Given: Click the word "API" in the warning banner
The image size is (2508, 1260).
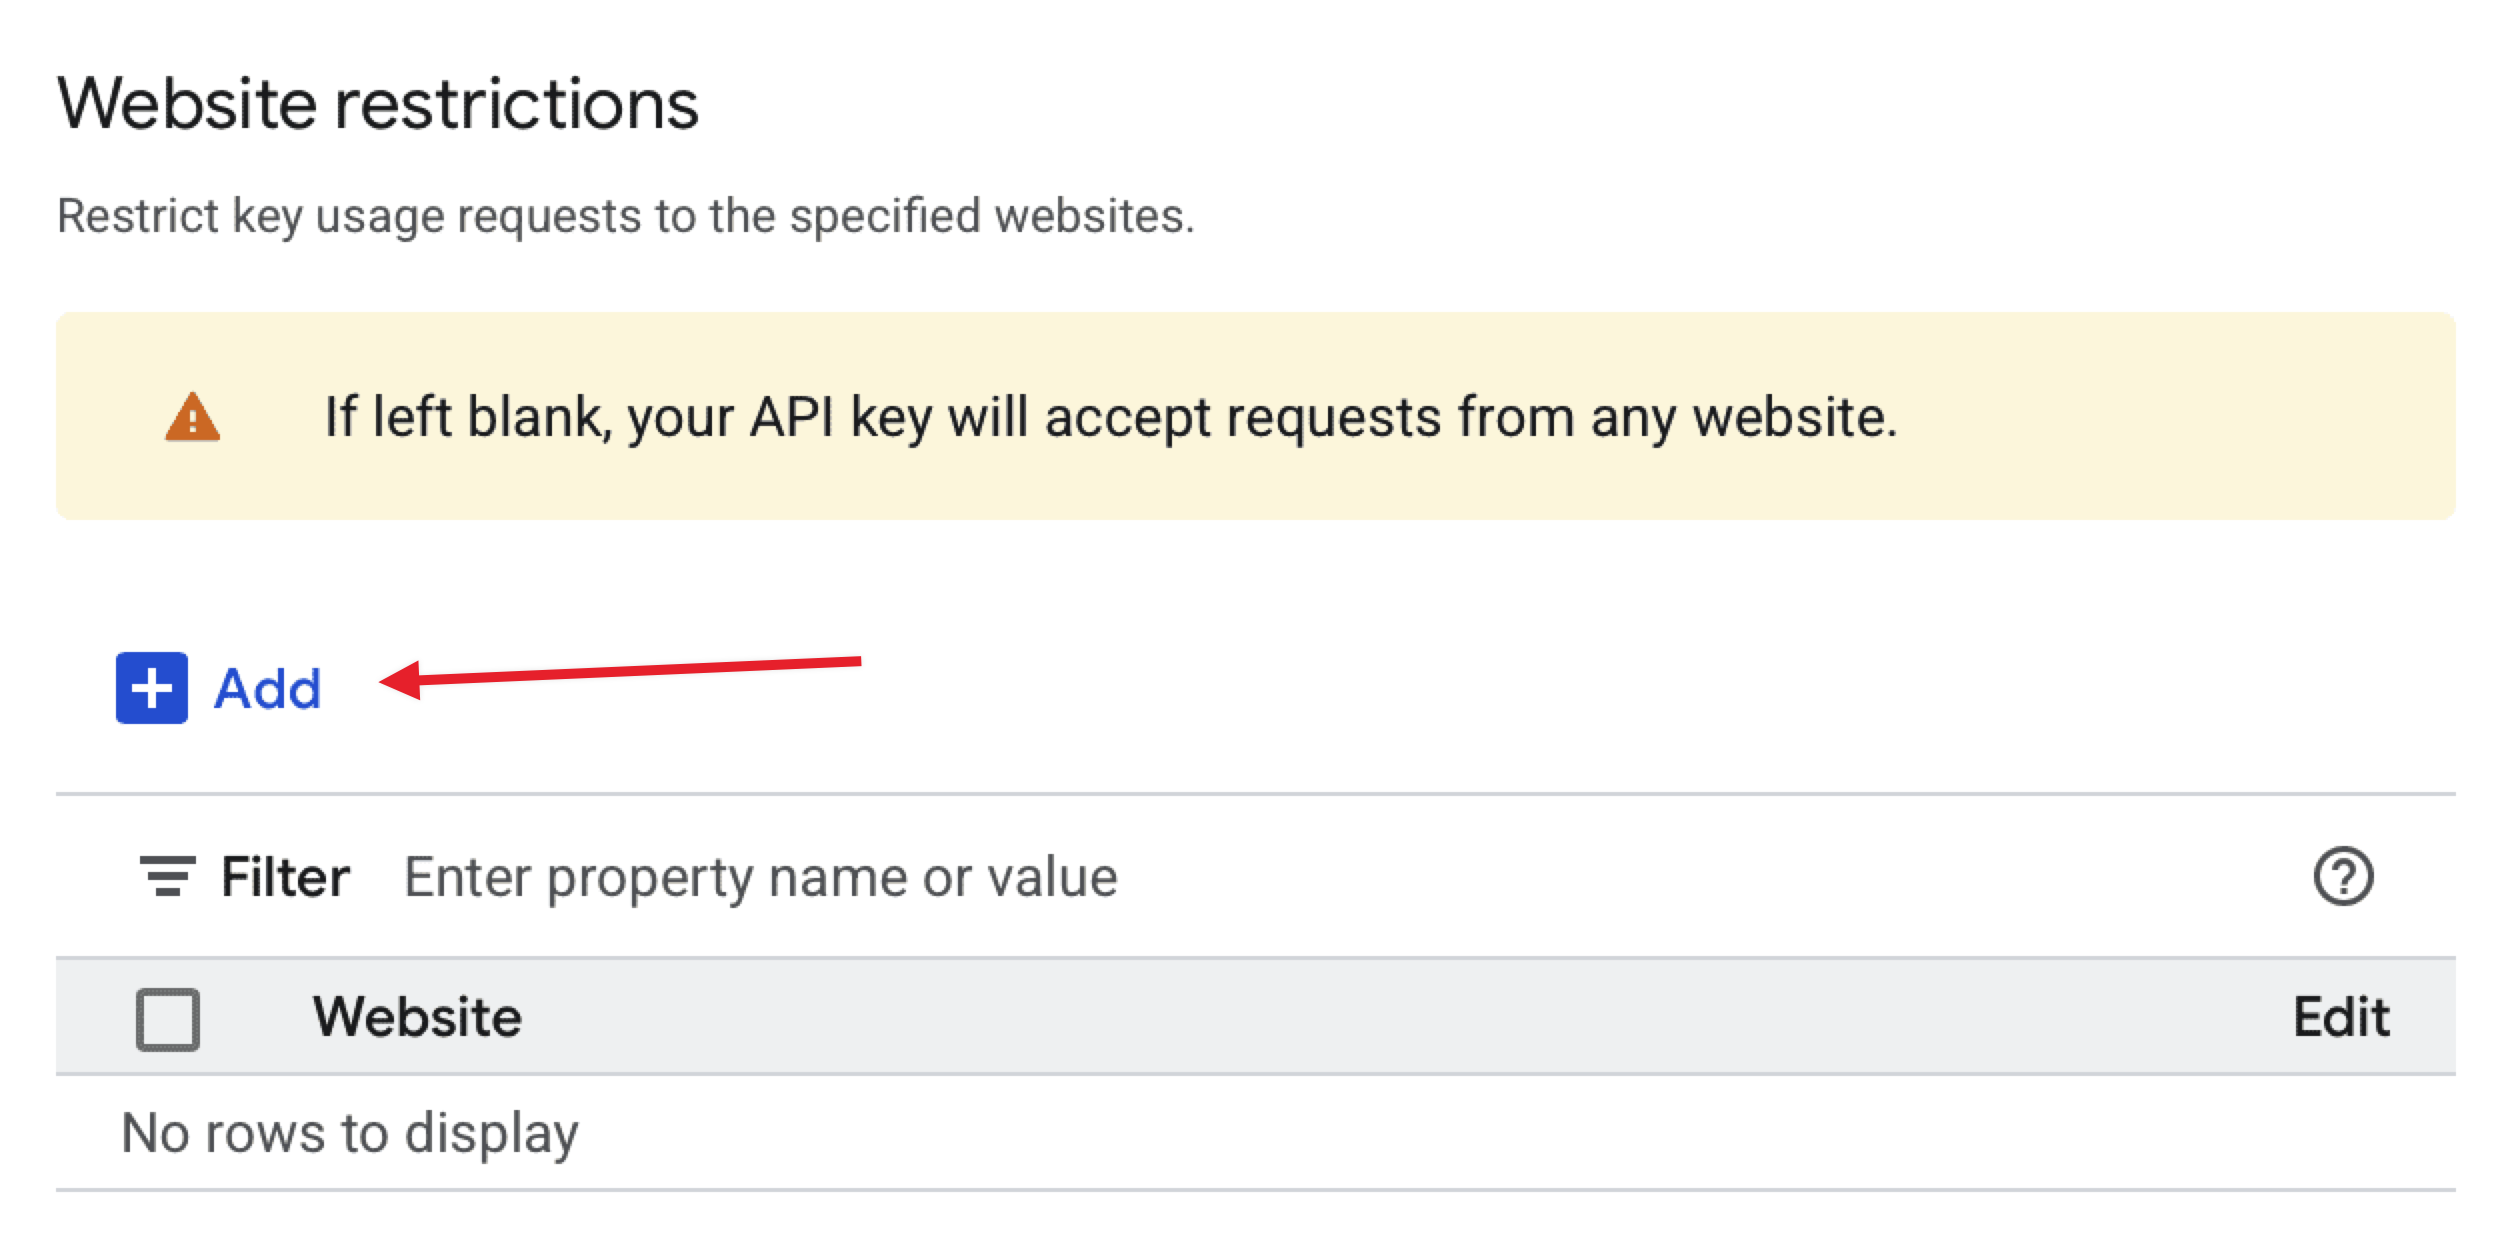Looking at the screenshot, I should 792,417.
